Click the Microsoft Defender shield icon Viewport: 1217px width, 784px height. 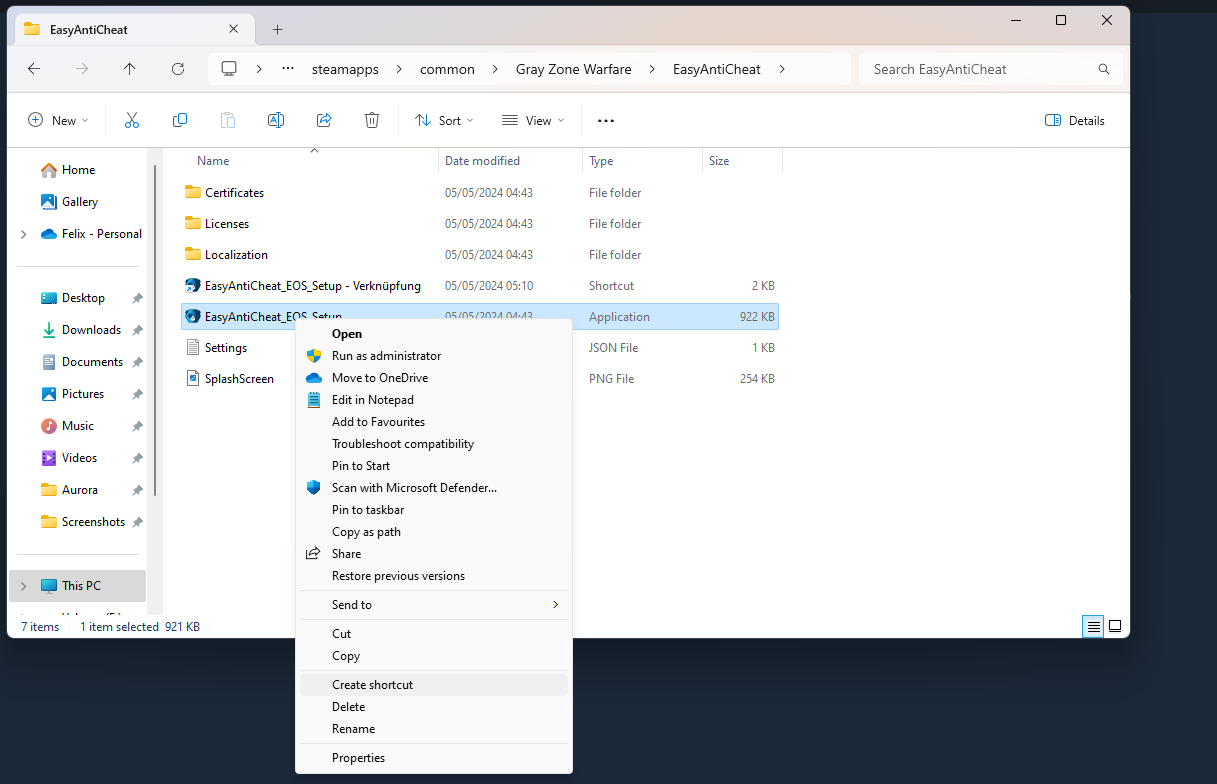pyautogui.click(x=314, y=488)
